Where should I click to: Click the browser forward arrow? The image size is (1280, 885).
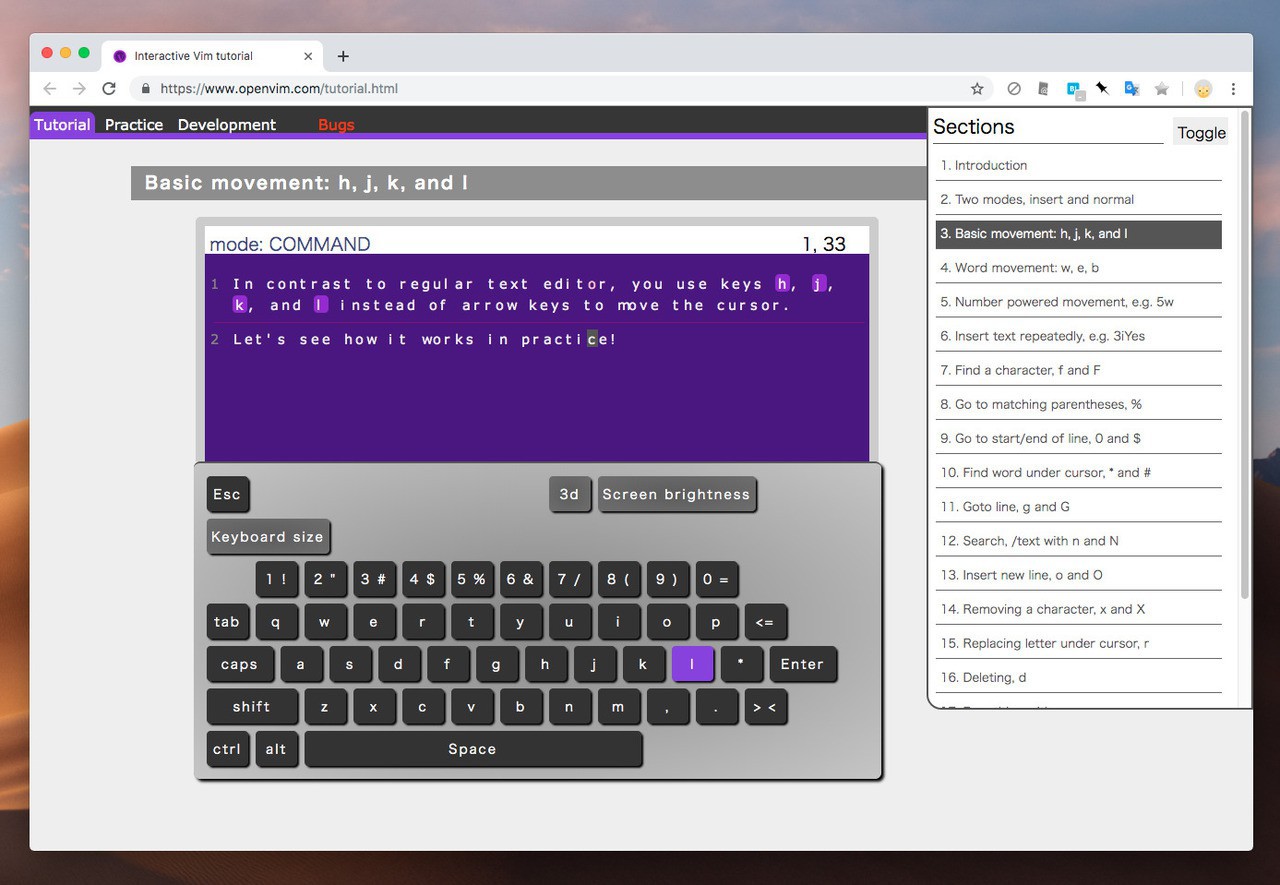tap(79, 89)
